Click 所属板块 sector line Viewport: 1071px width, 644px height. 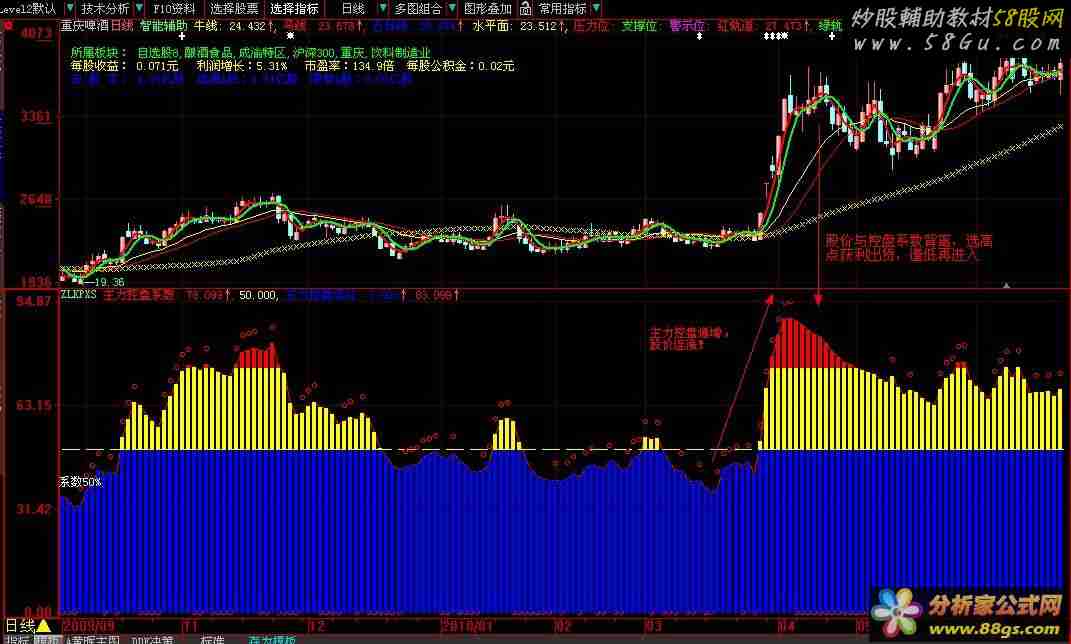pyautogui.click(x=251, y=53)
